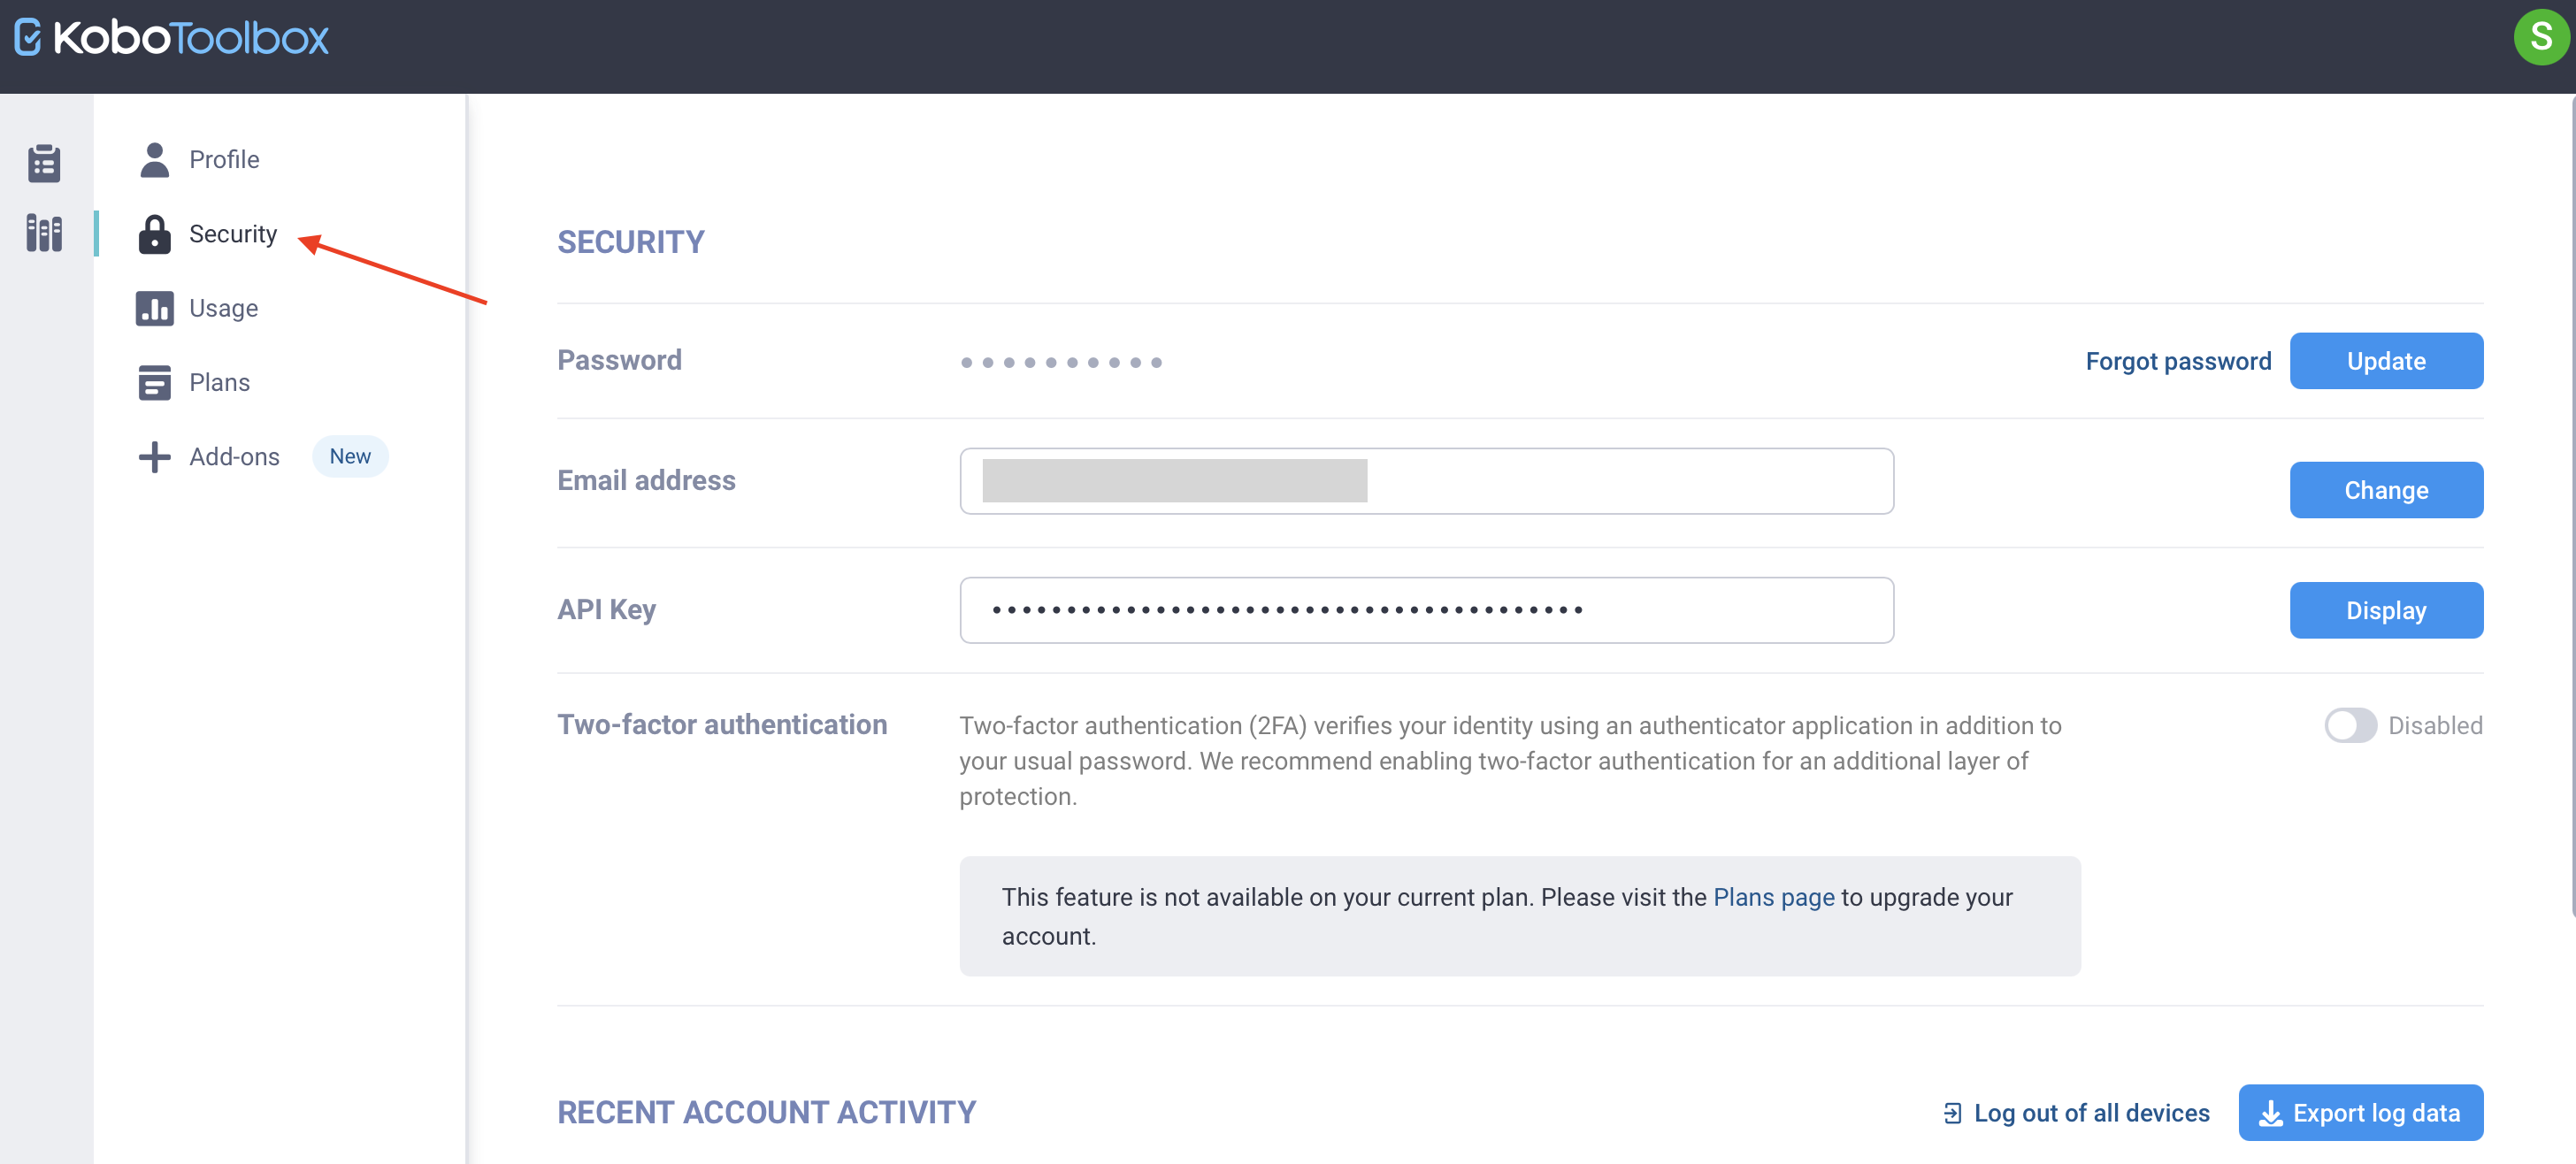Click the Profile person icon
Image resolution: width=2576 pixels, height=1164 pixels.
point(155,157)
